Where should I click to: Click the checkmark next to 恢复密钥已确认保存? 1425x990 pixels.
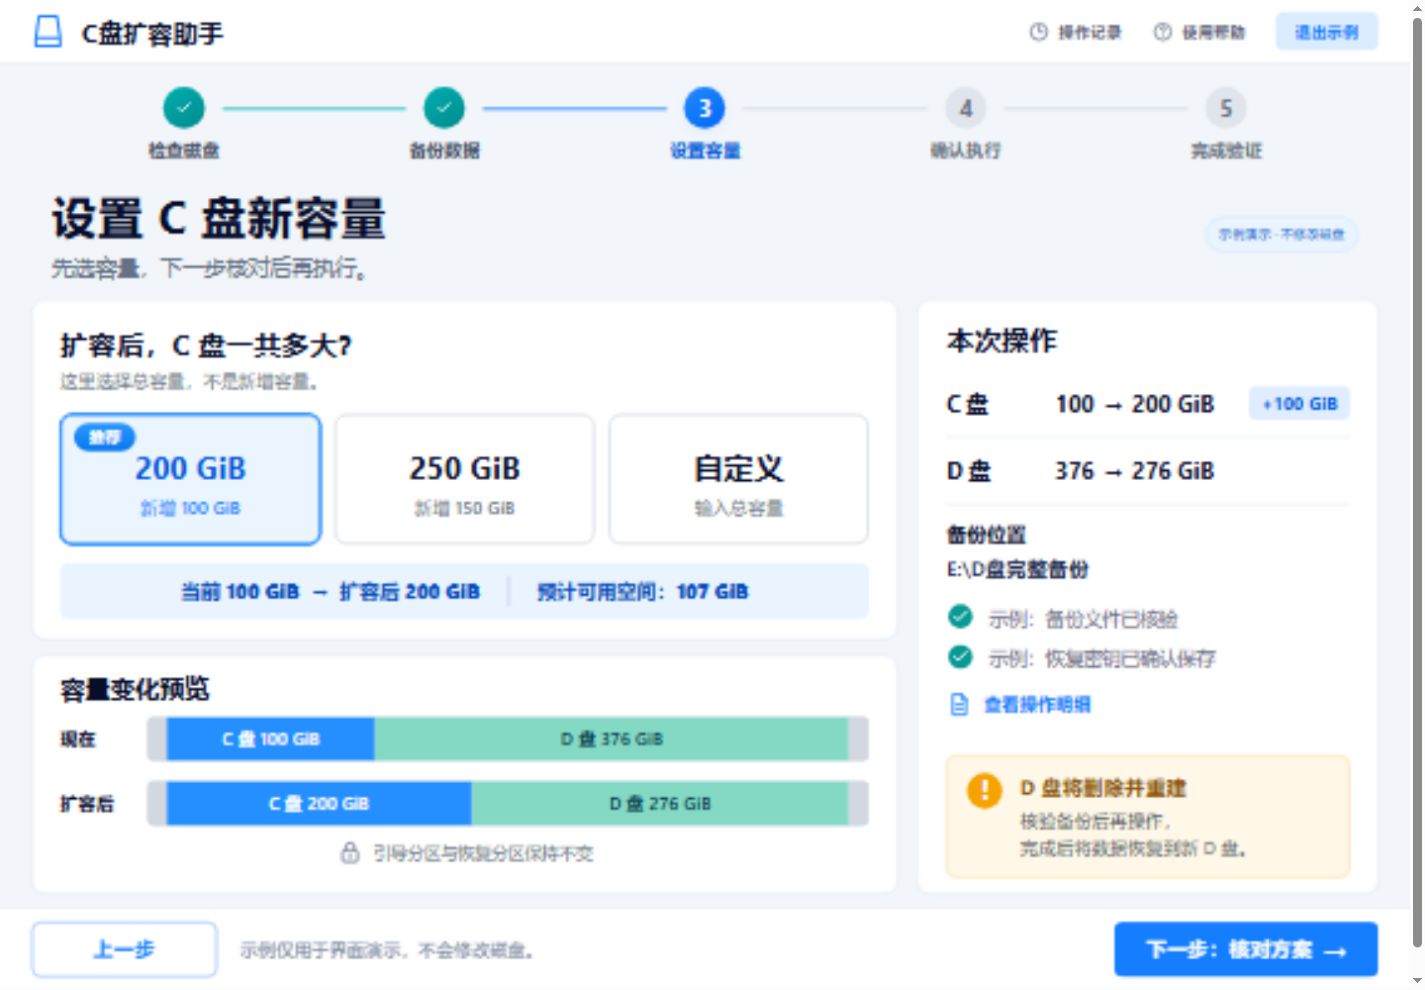[x=960, y=657]
